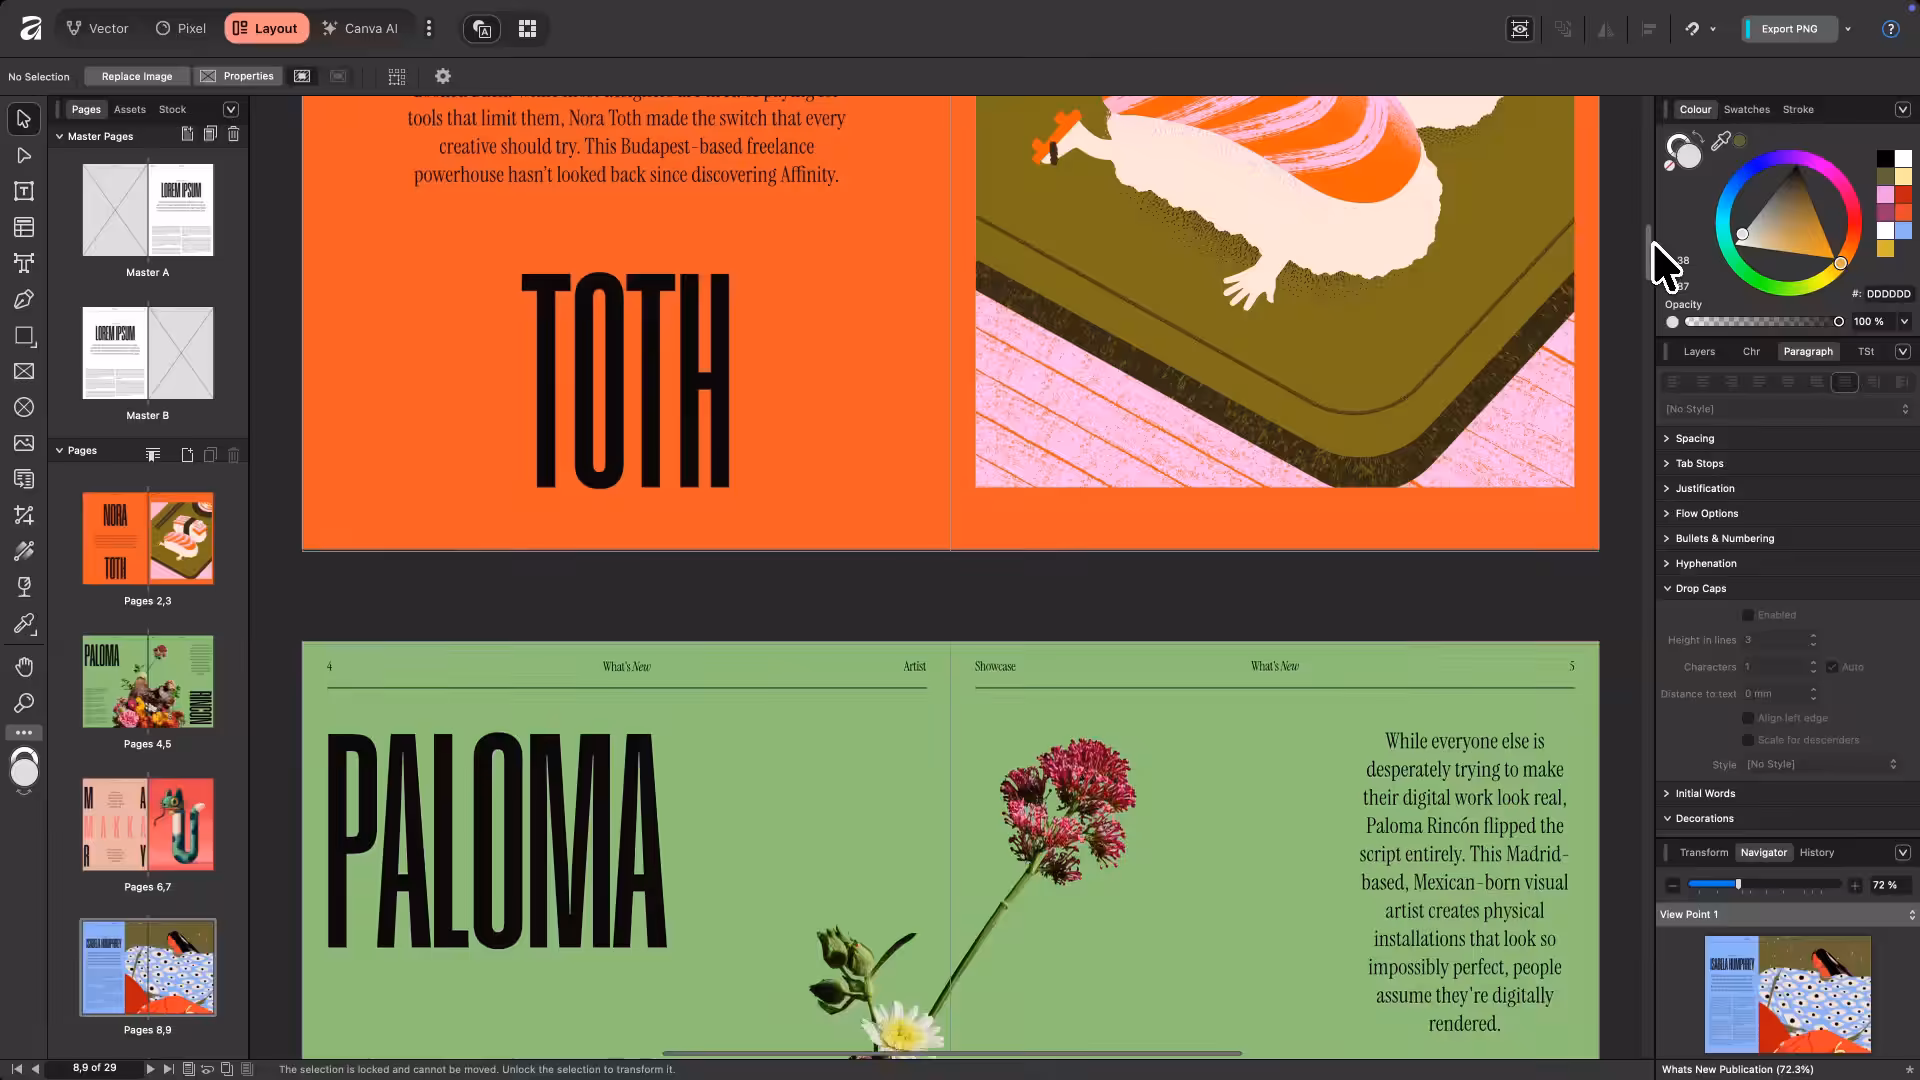
Task: Duplicate the selected master page
Action: 210,134
